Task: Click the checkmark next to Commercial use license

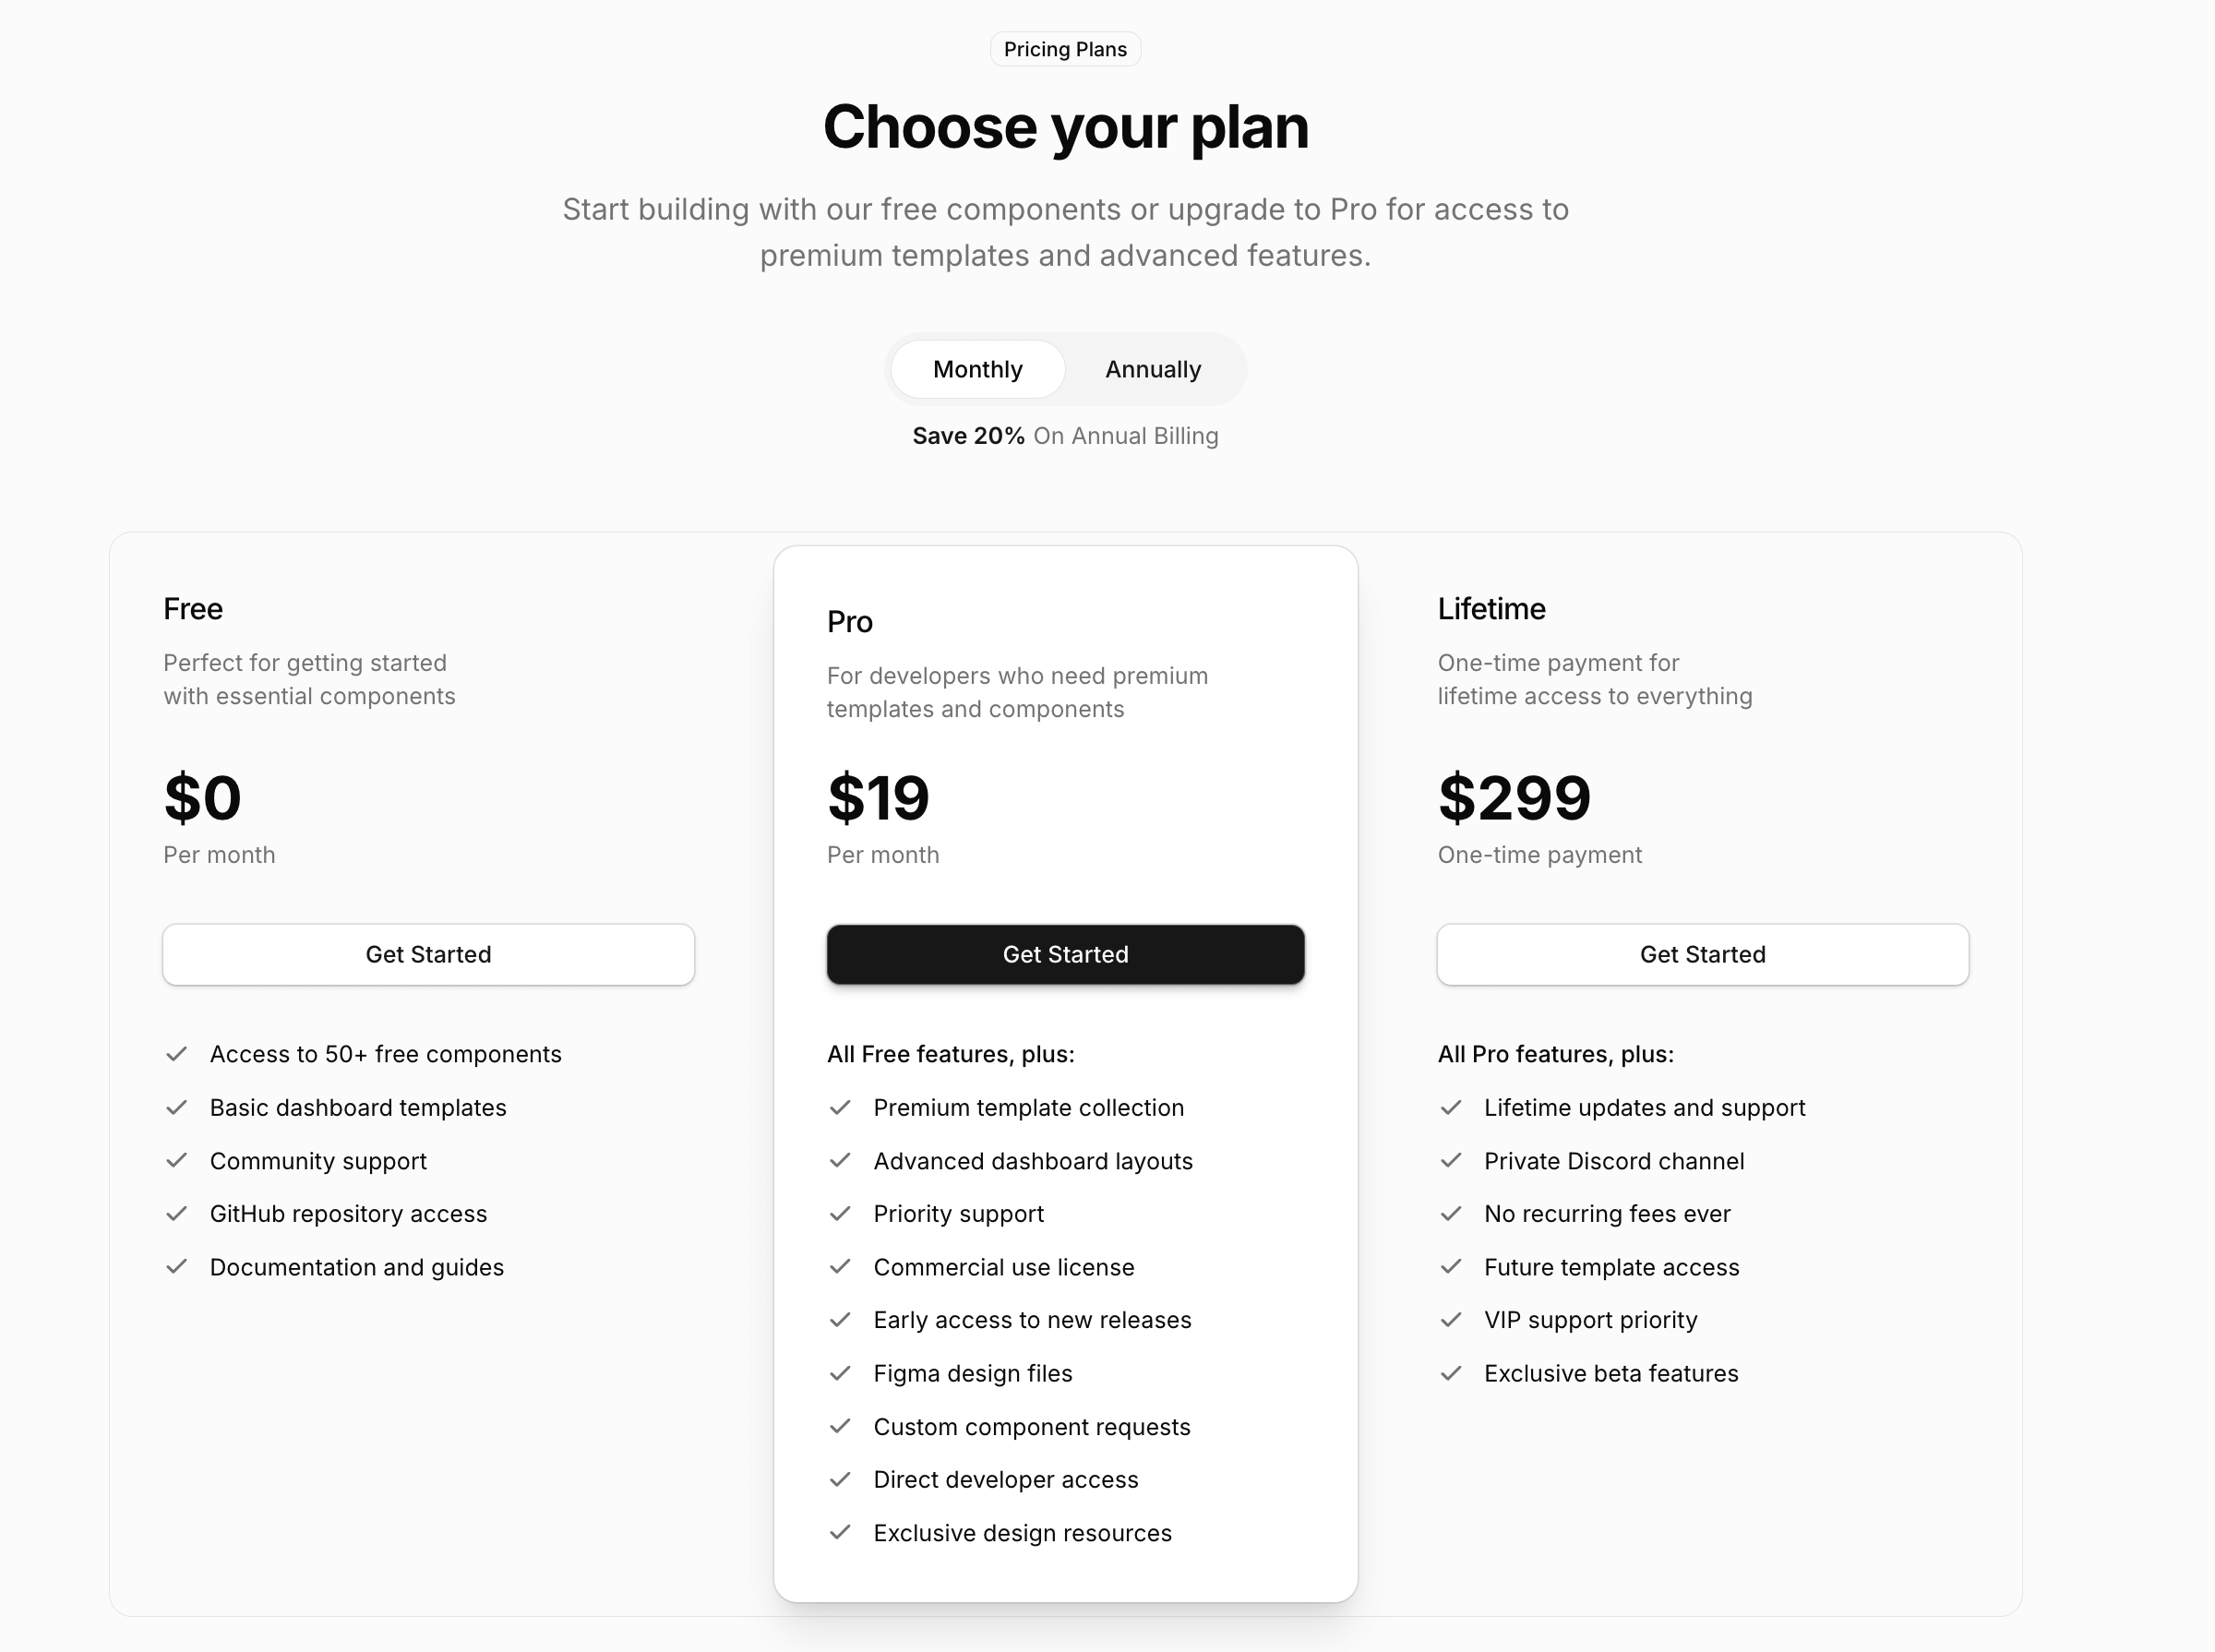Action: 841,1266
